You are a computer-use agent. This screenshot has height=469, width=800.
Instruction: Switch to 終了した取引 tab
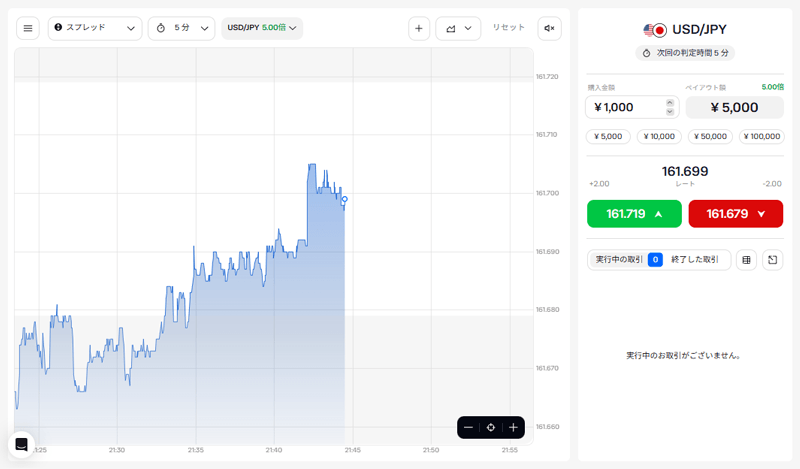[x=694, y=260]
